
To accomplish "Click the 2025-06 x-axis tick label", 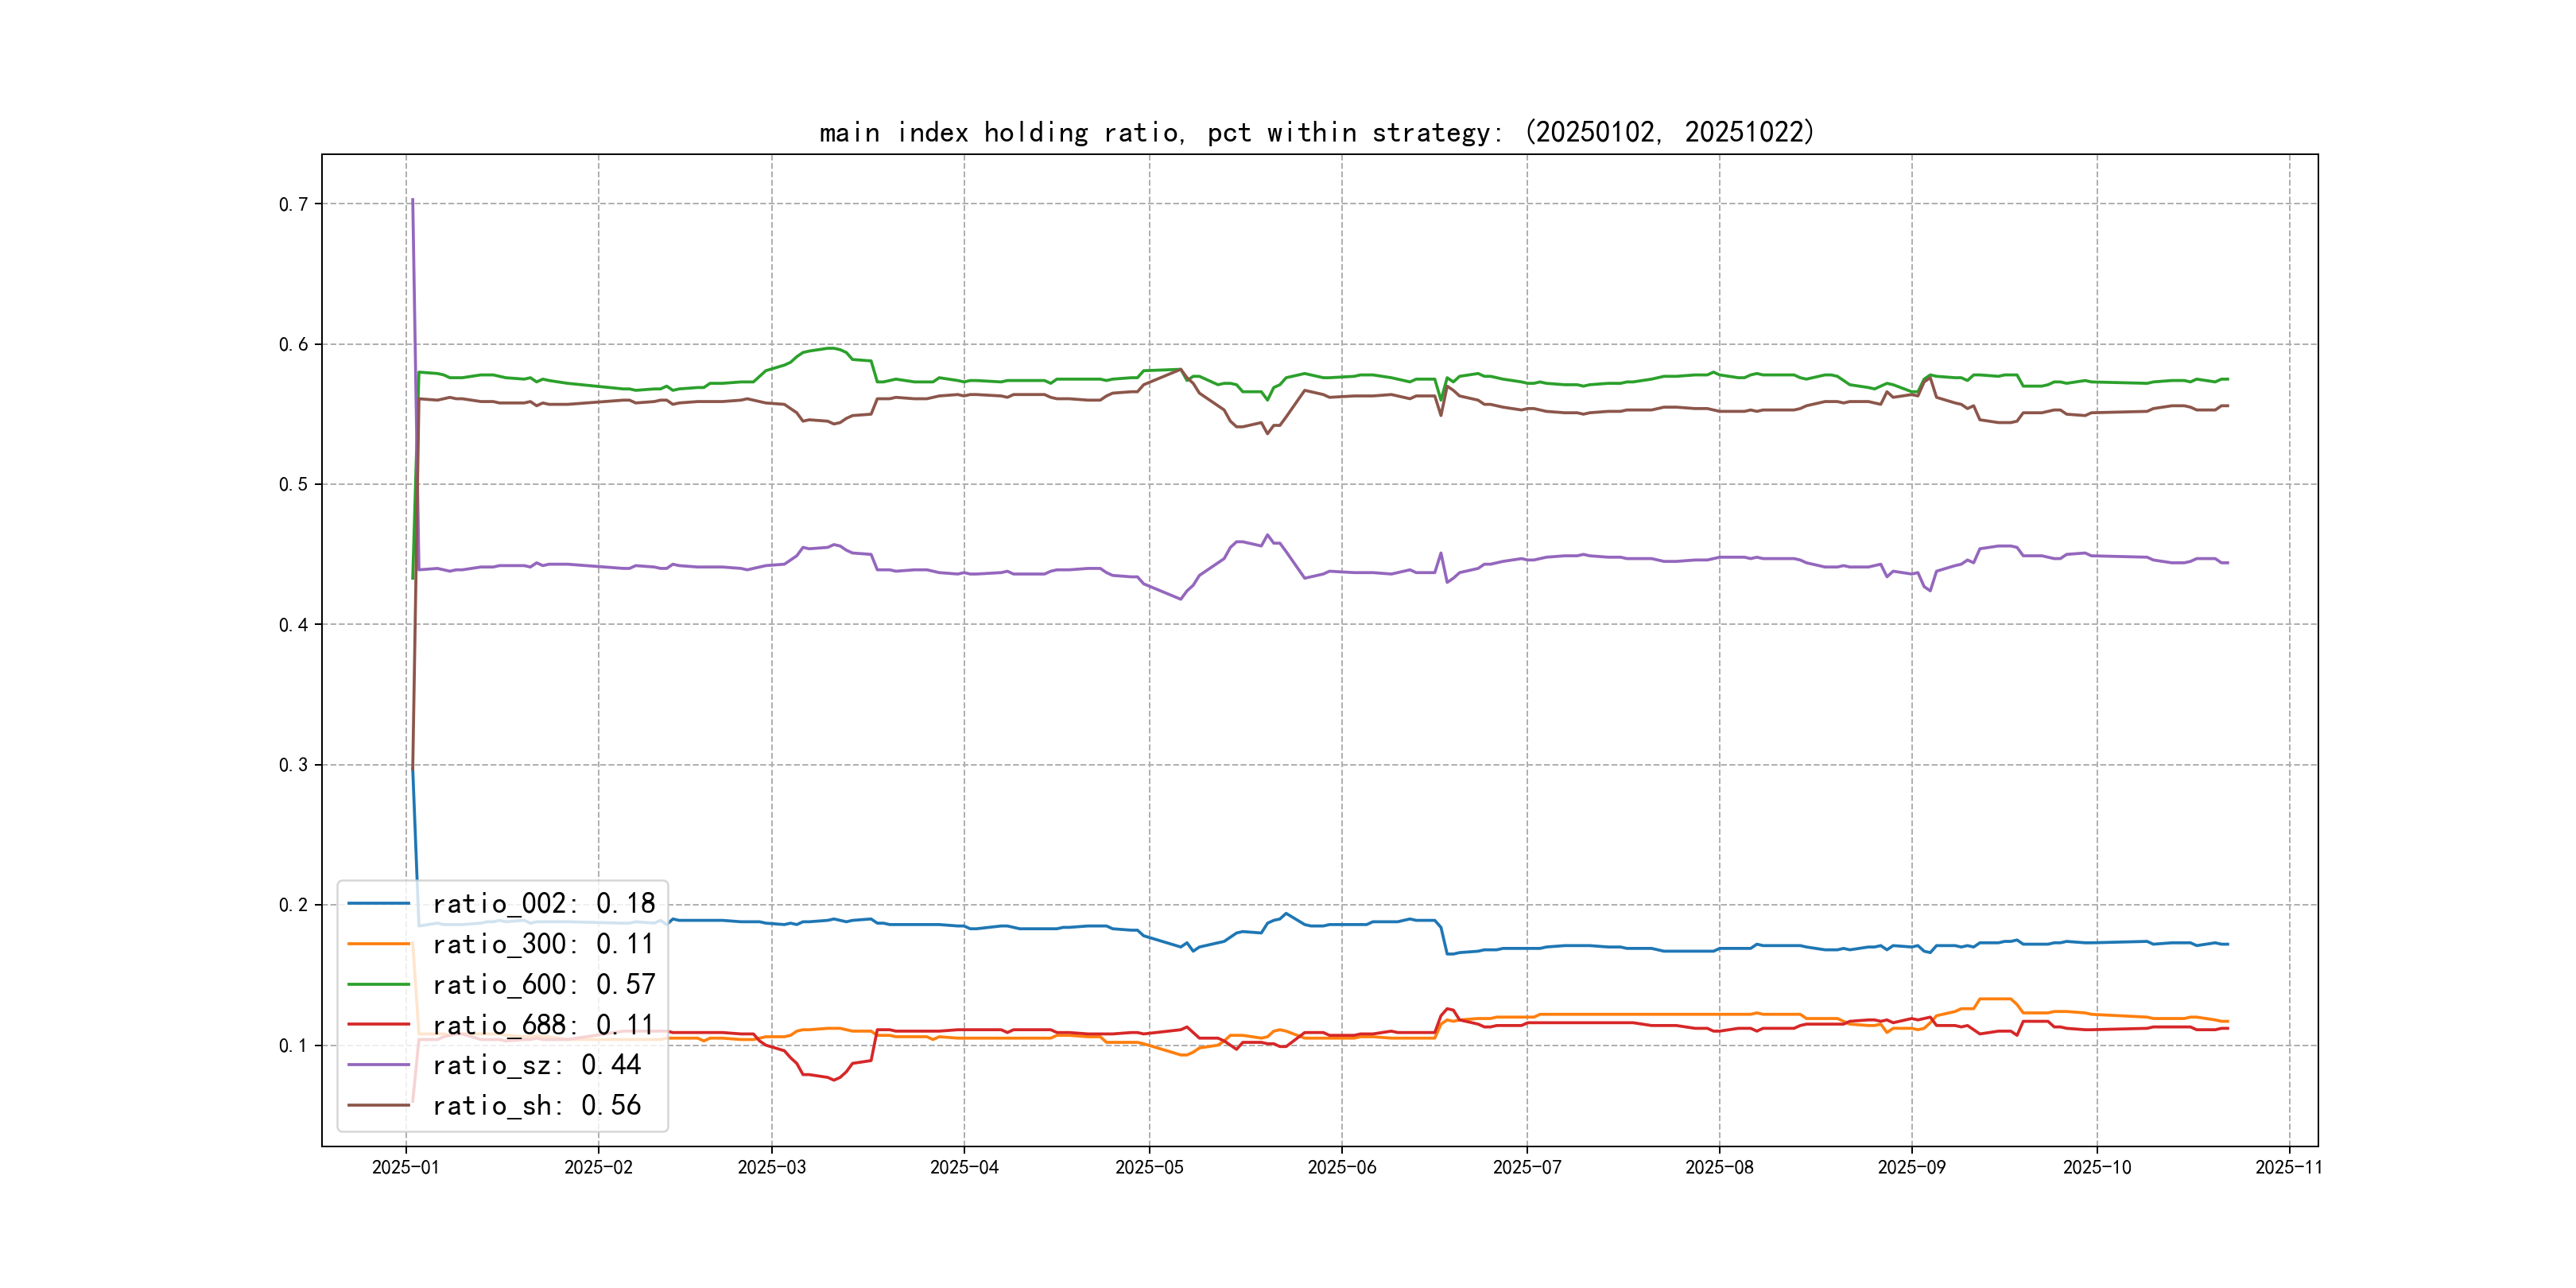I will click(x=1341, y=1167).
